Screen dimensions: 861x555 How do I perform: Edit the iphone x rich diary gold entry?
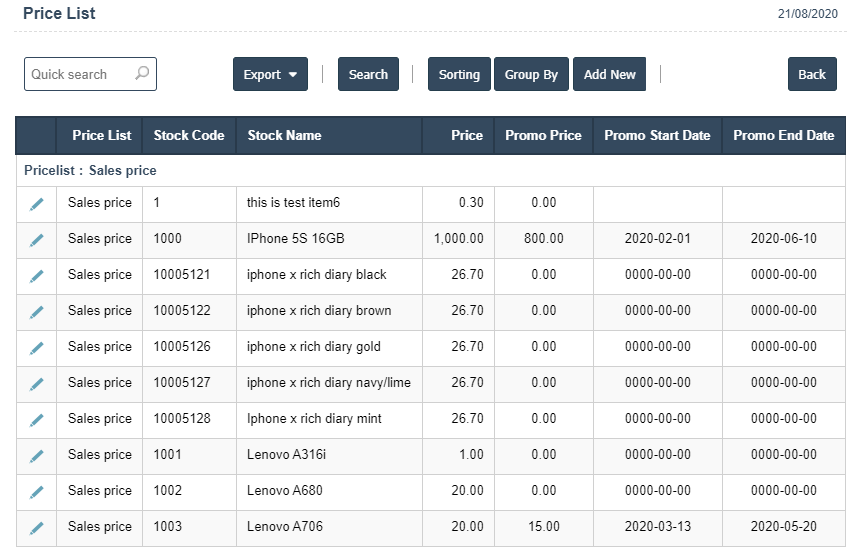coord(37,348)
